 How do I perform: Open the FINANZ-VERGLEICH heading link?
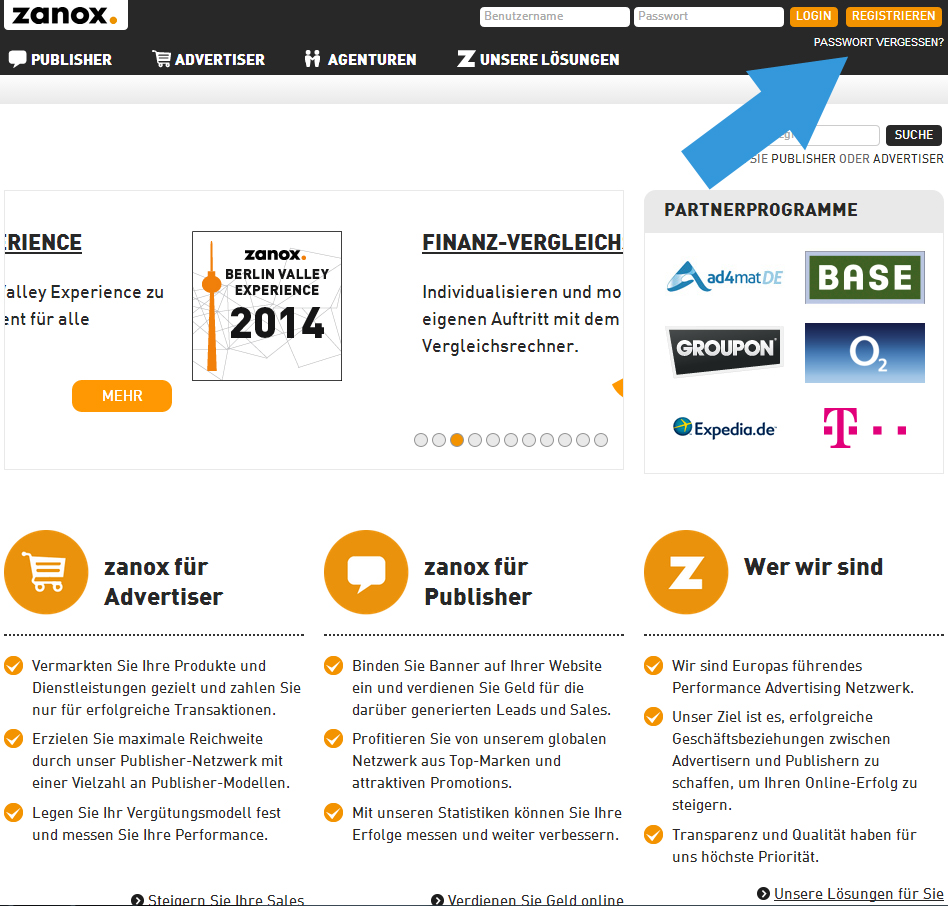[522, 242]
